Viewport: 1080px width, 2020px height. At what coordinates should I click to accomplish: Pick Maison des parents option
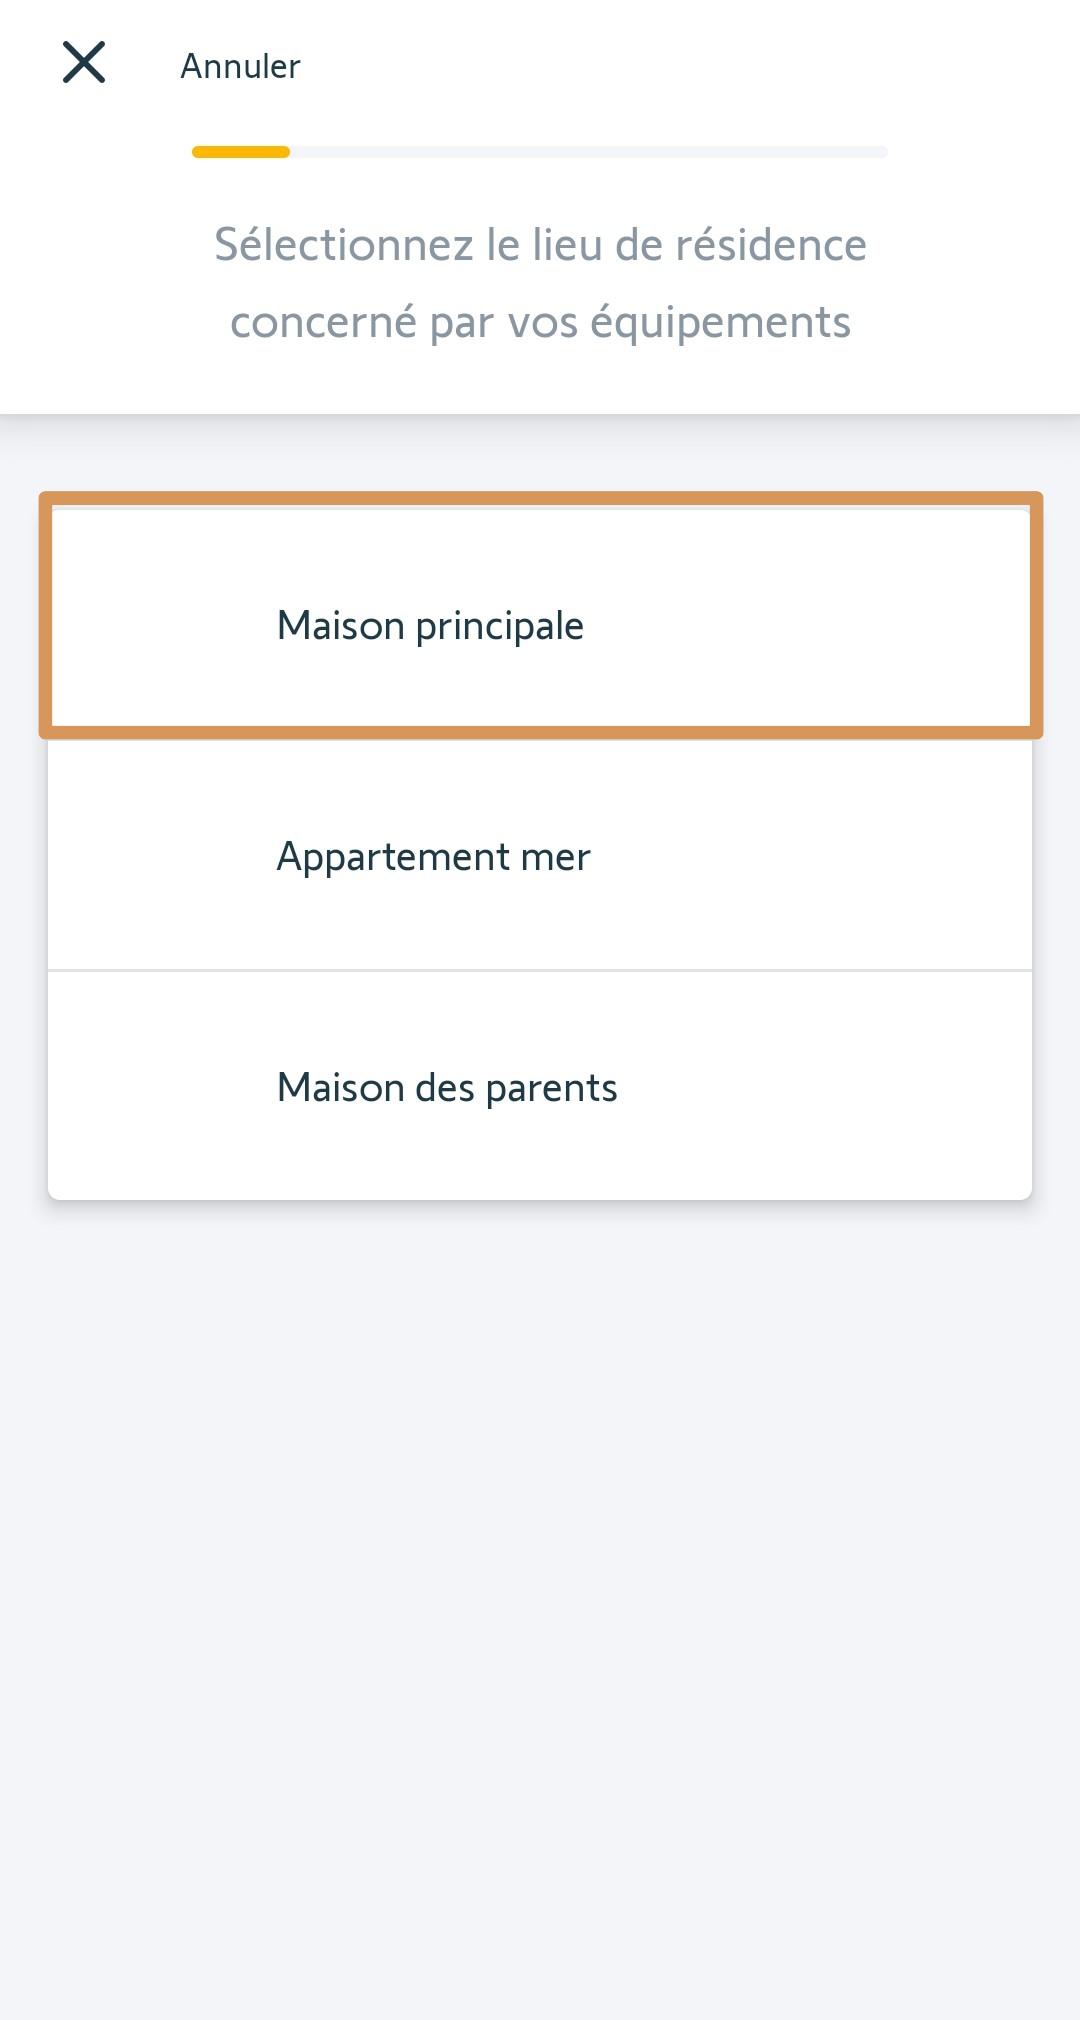coord(447,1088)
